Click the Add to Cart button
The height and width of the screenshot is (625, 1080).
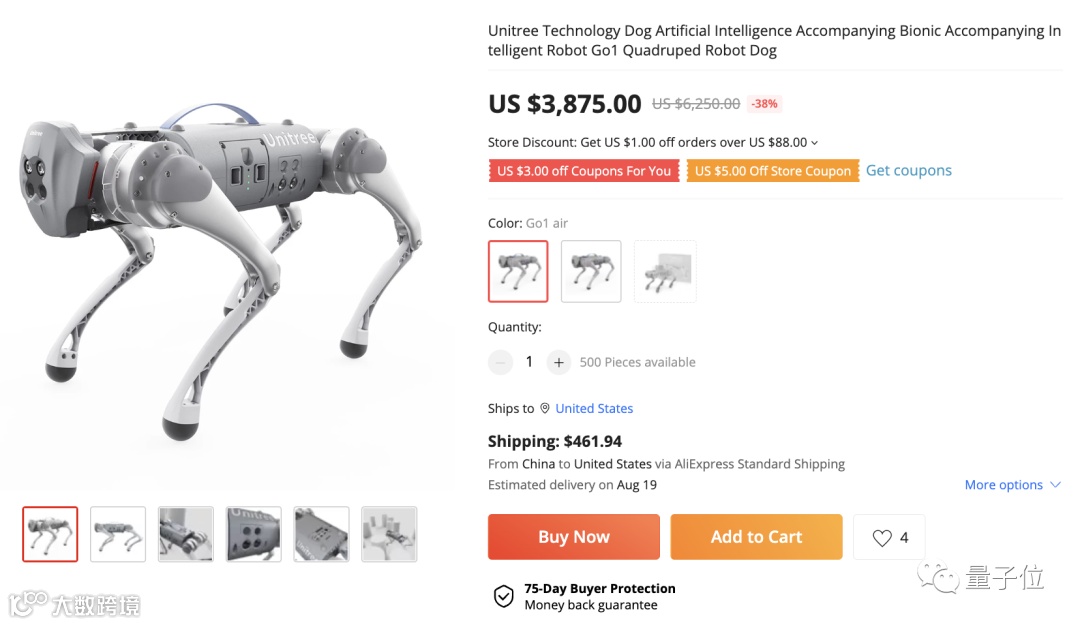[756, 537]
